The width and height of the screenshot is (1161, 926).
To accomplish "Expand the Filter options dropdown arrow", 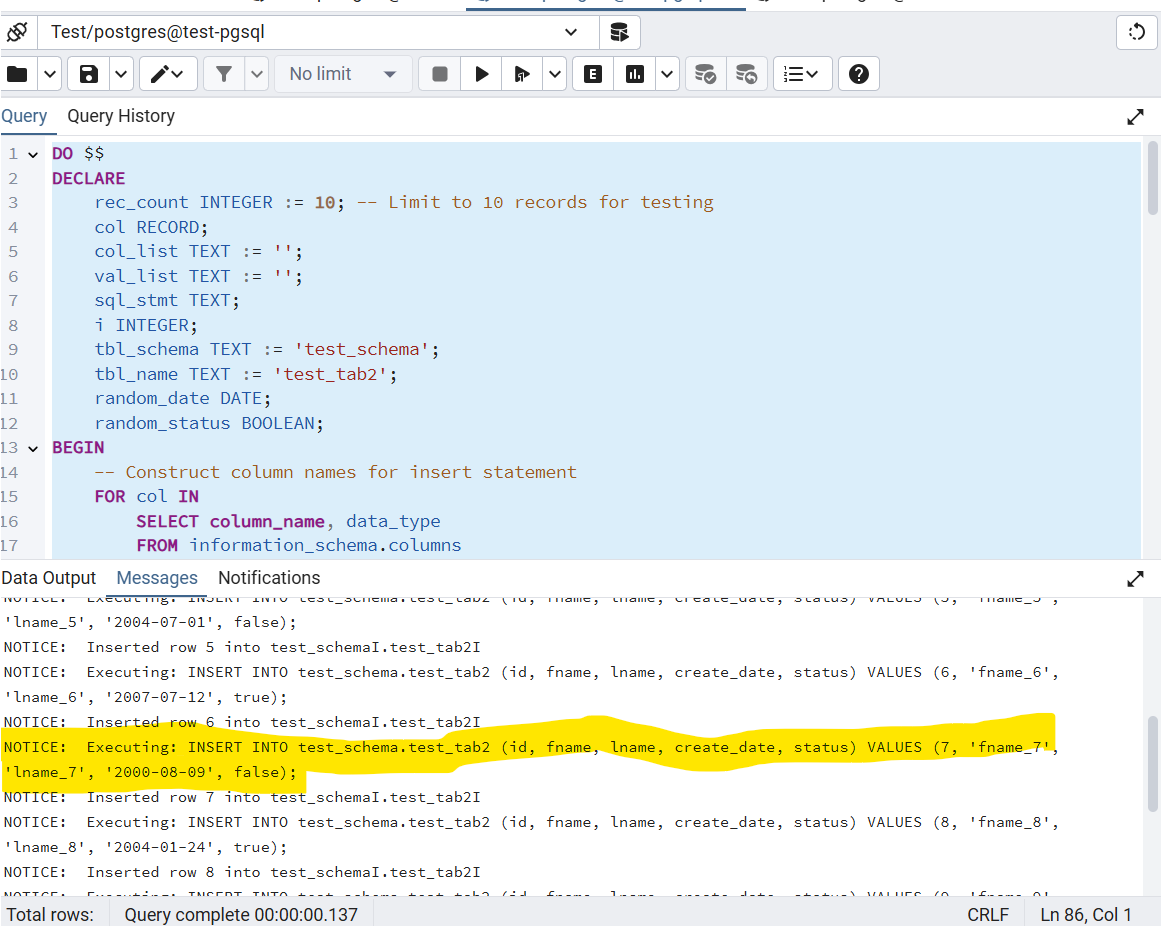I will [x=257, y=74].
